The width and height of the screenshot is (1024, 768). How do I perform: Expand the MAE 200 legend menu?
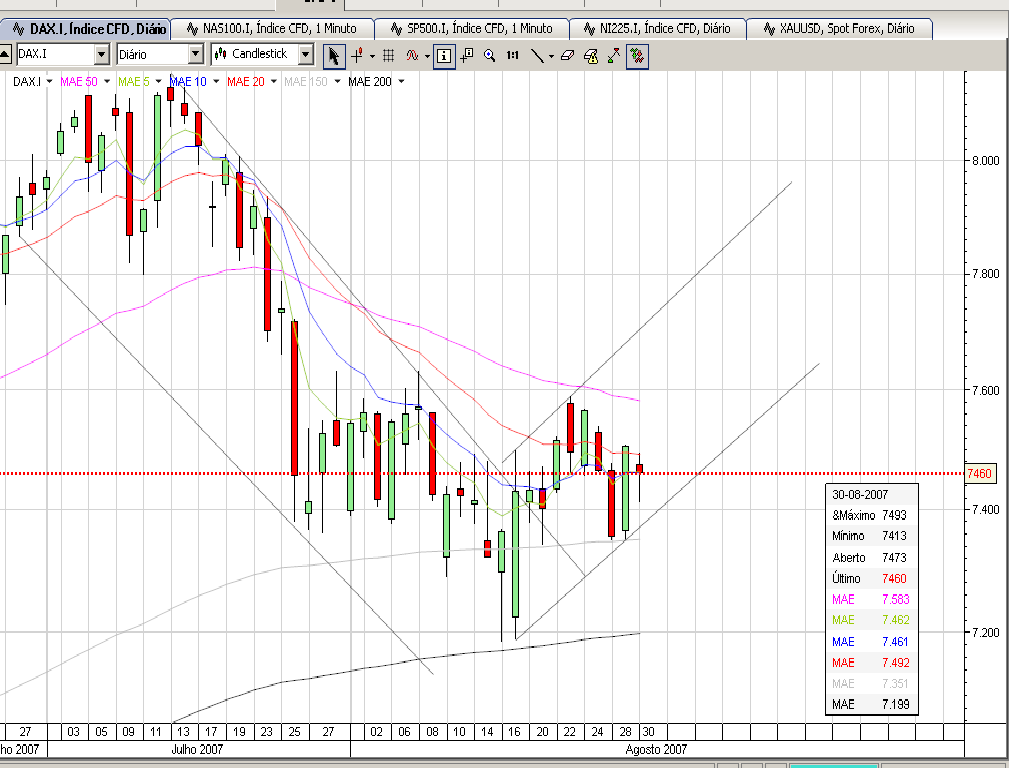tap(401, 82)
